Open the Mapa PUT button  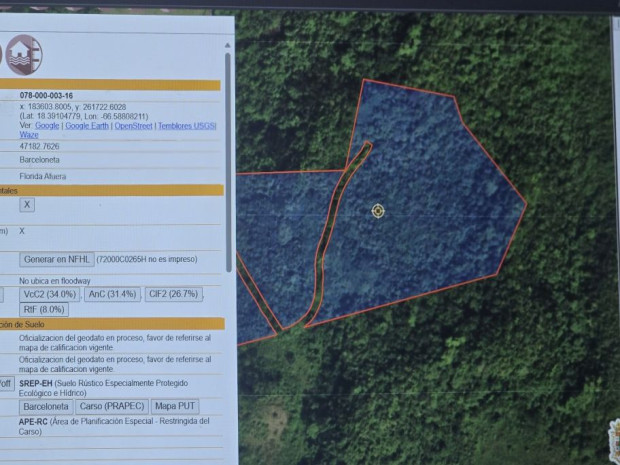click(x=175, y=407)
